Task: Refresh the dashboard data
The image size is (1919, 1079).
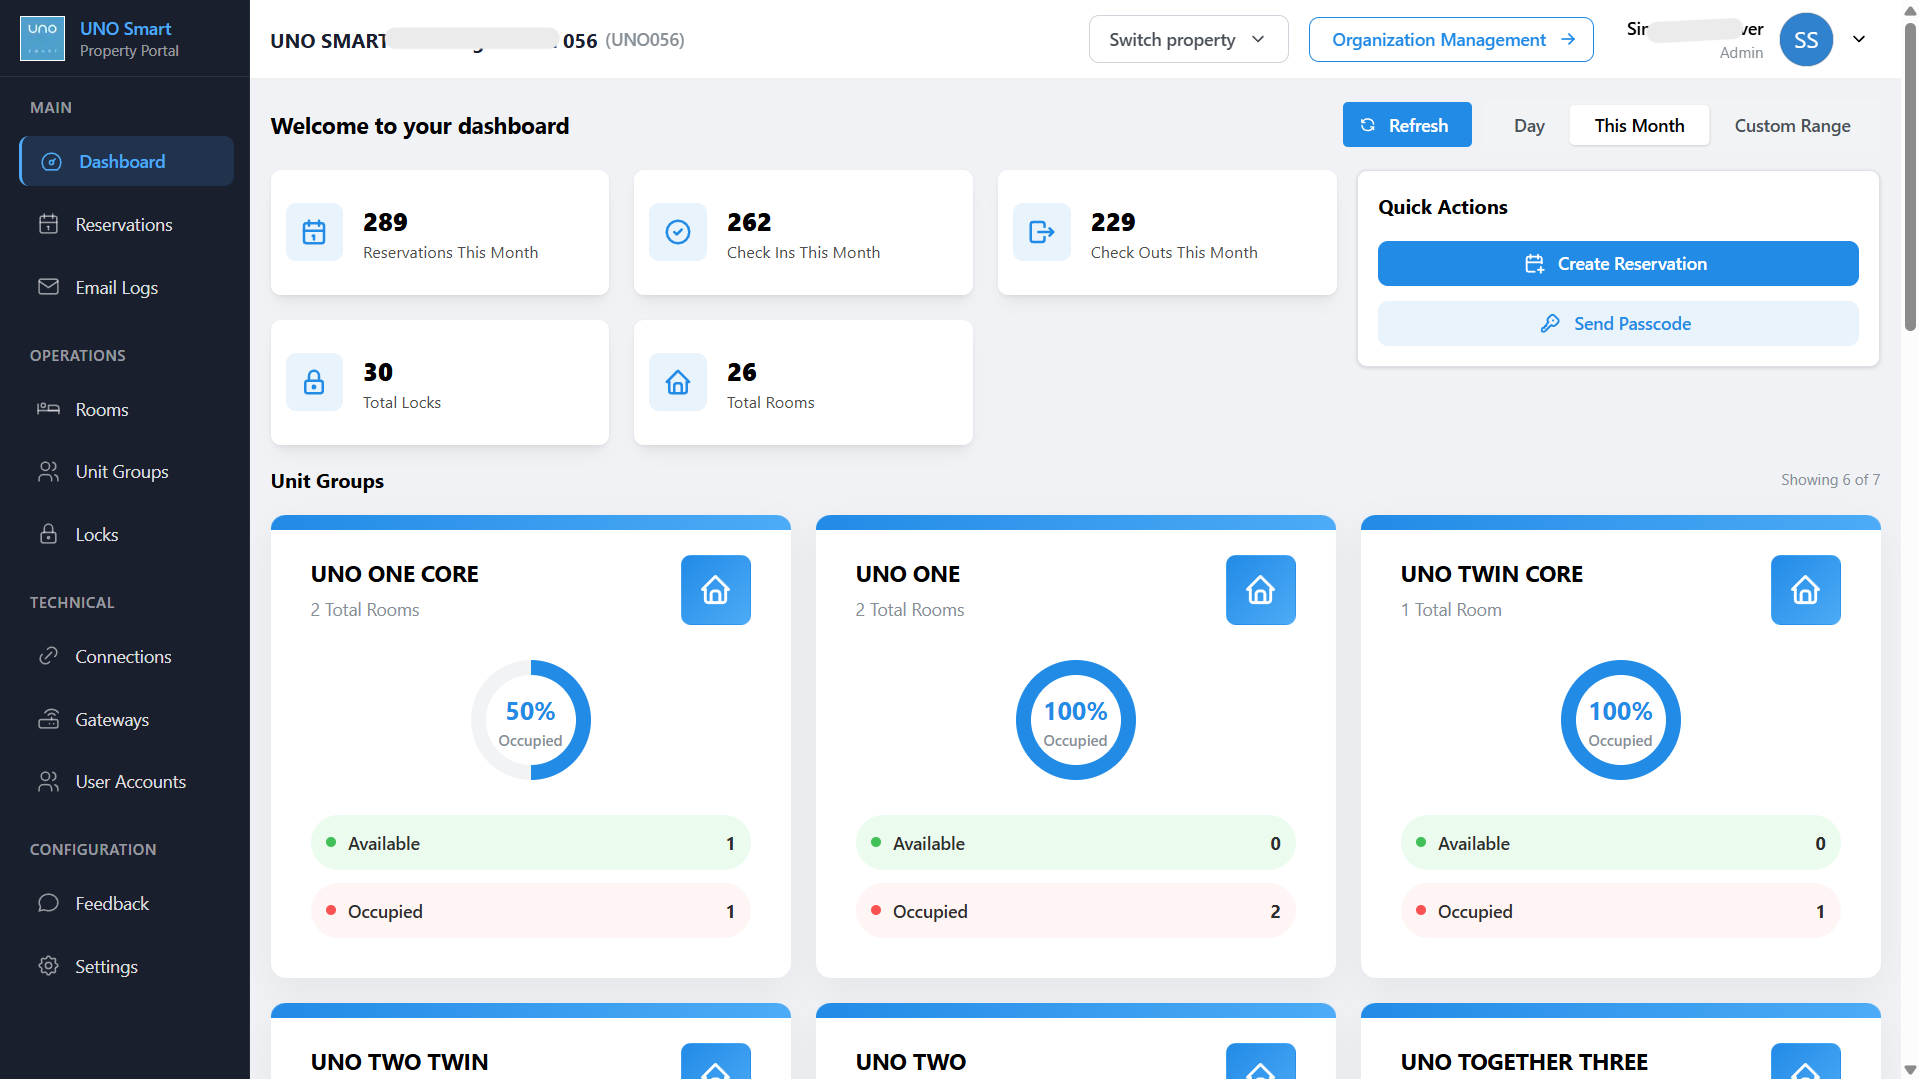Action: (1407, 125)
